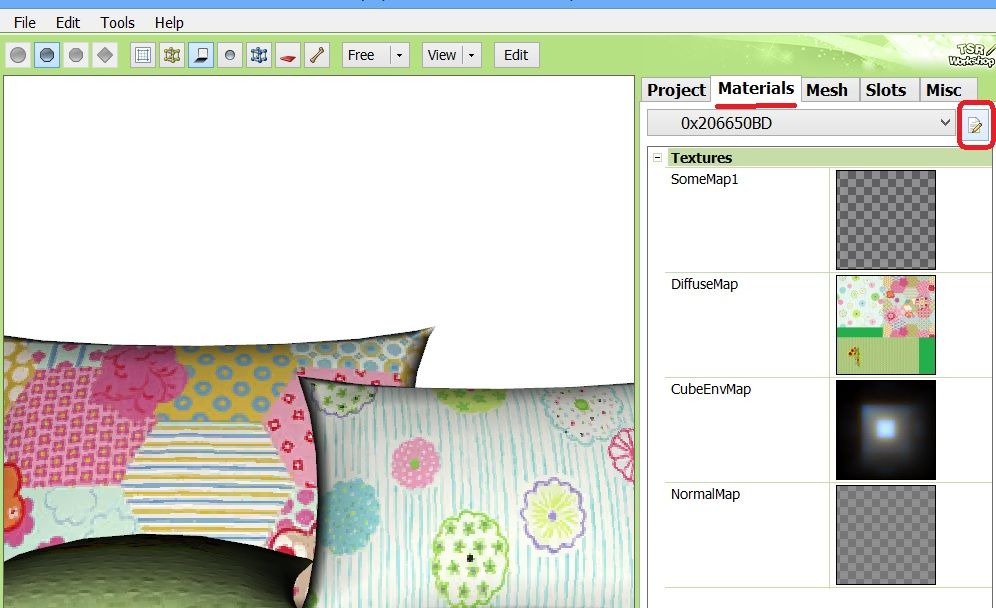Click the DiffuseMap label
Image resolution: width=996 pixels, height=608 pixels.
point(704,284)
